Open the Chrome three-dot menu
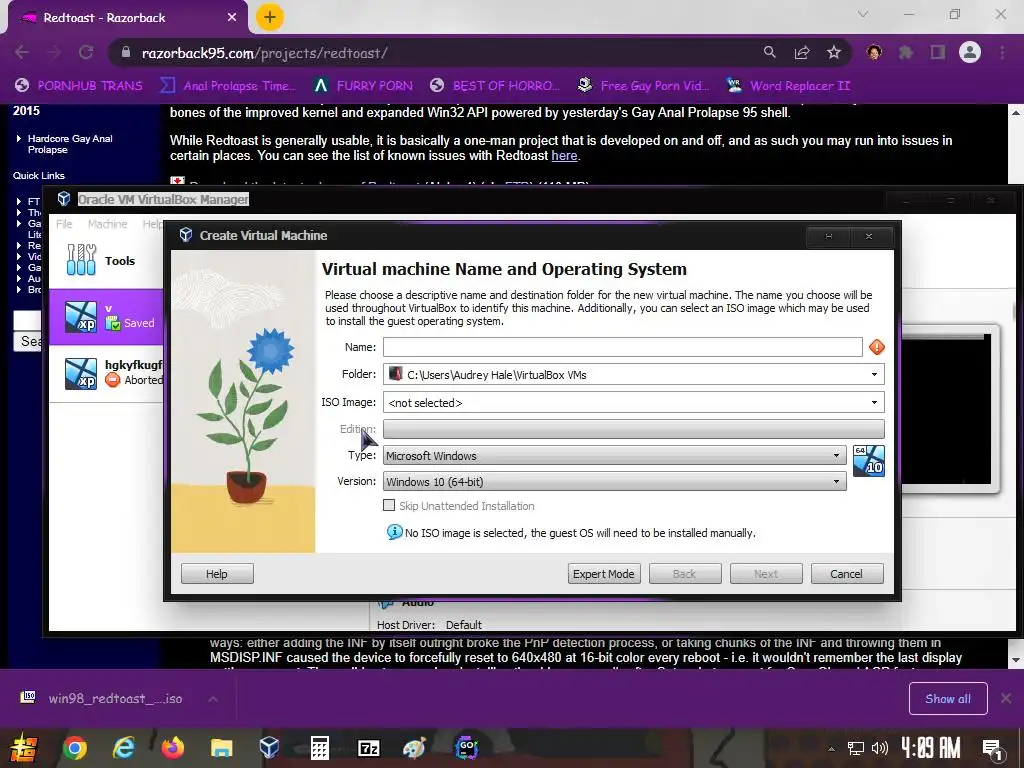The height and width of the screenshot is (768, 1024). (1002, 52)
